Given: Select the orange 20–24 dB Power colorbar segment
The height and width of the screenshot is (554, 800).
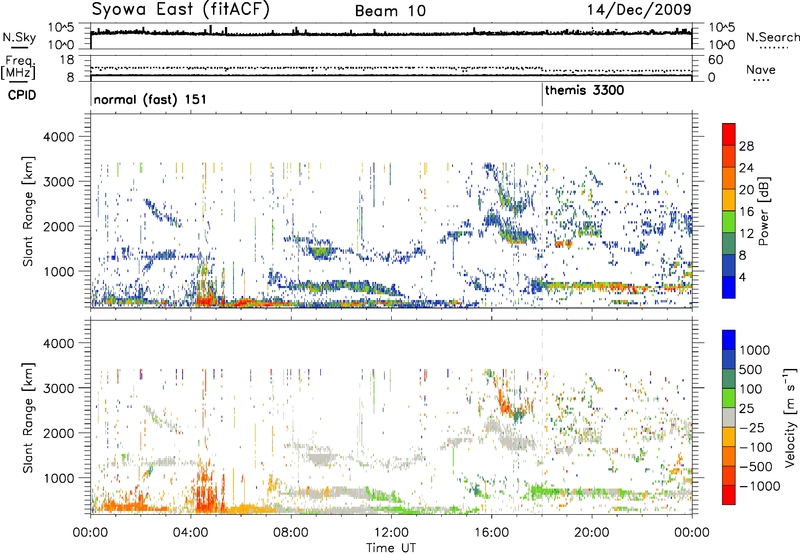Looking at the screenshot, I should coord(729,178).
